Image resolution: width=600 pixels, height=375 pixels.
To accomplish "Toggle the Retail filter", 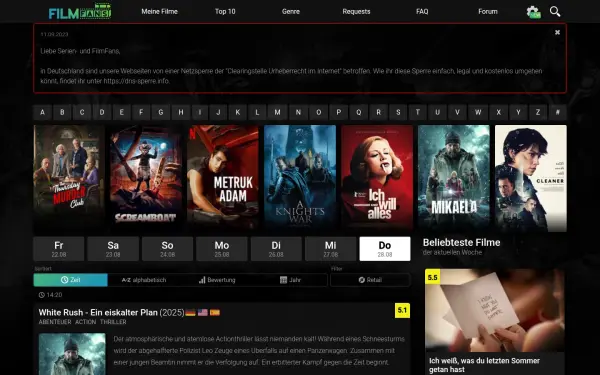I will (x=370, y=280).
